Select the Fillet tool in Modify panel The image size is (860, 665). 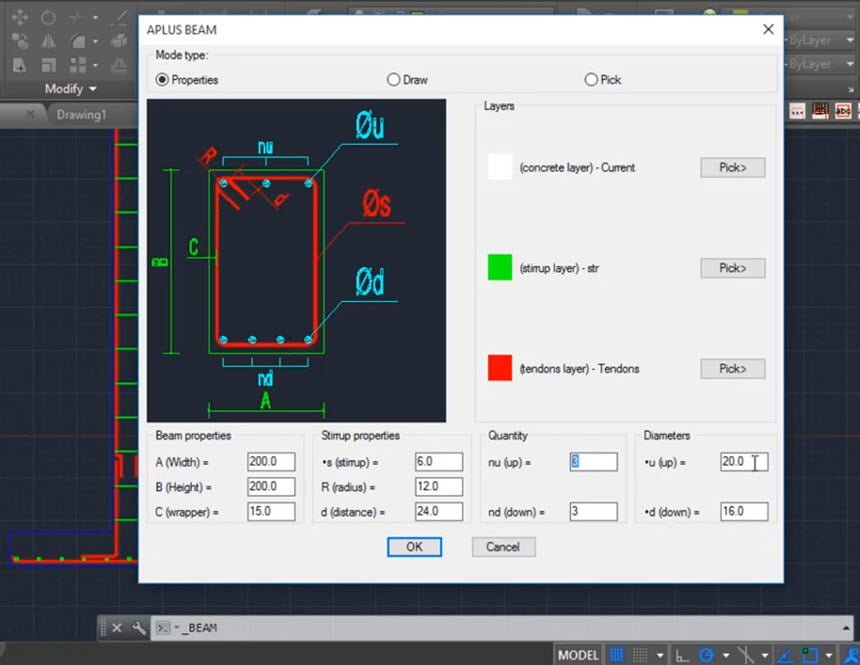tap(77, 41)
